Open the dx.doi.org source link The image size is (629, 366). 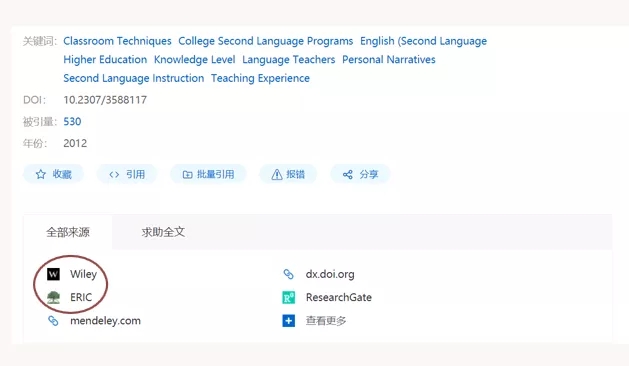coord(330,274)
